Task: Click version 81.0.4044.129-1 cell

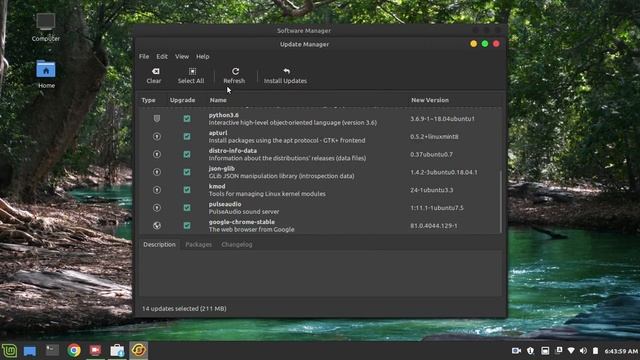Action: (433, 226)
